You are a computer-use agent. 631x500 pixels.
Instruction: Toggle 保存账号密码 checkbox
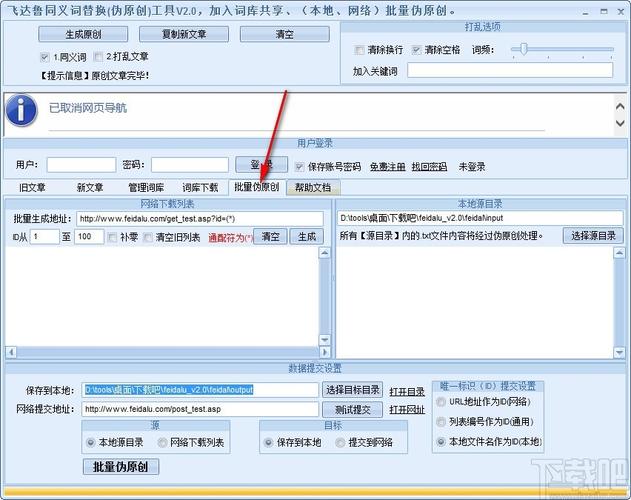click(x=299, y=167)
